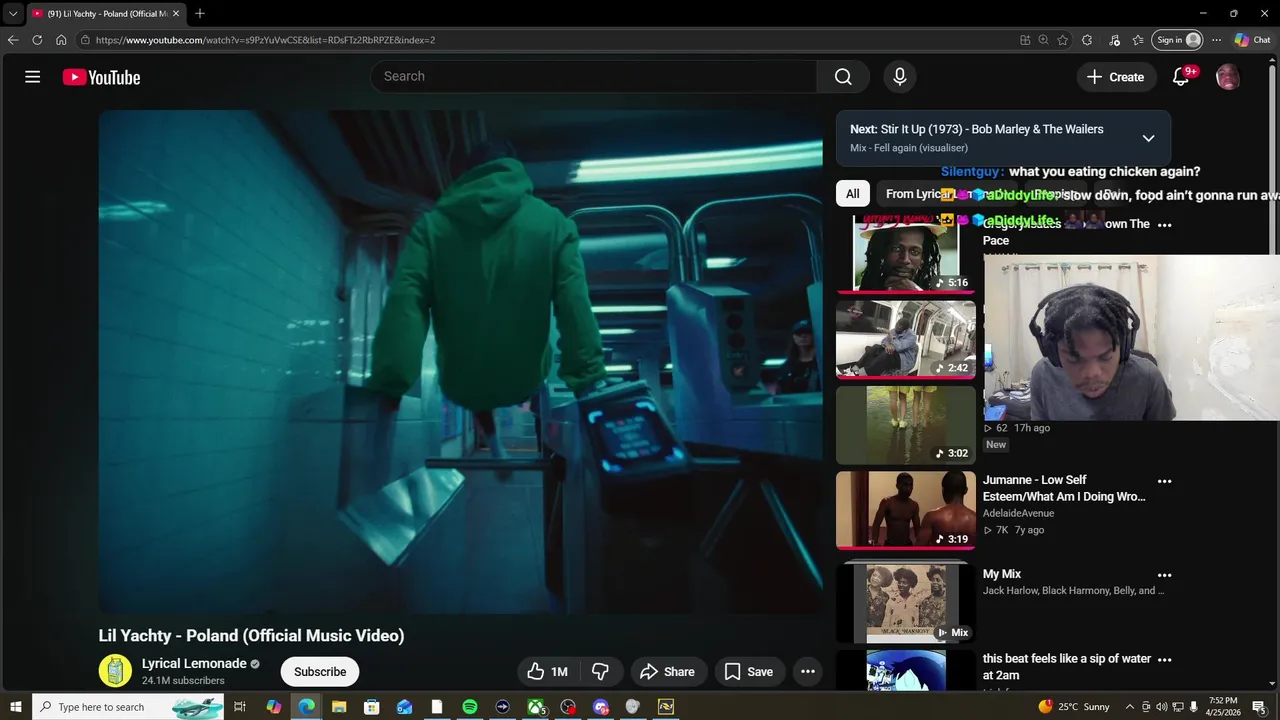
Task: Open Task View on the taskbar
Action: 240,707
